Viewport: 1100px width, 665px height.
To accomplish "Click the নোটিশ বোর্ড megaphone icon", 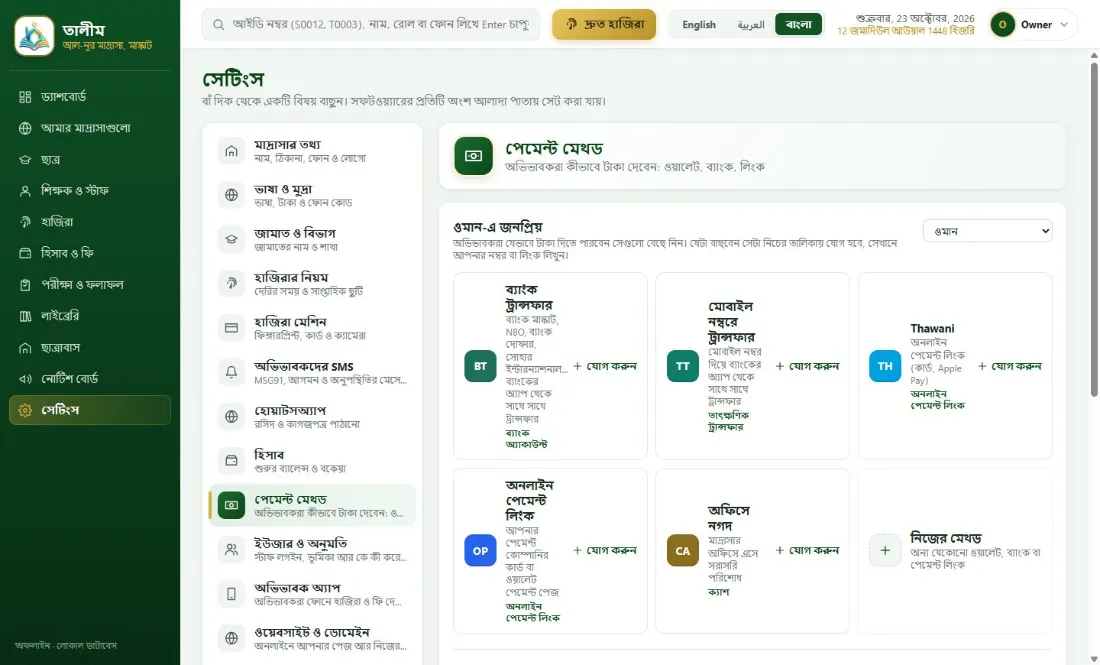I will pos(25,379).
